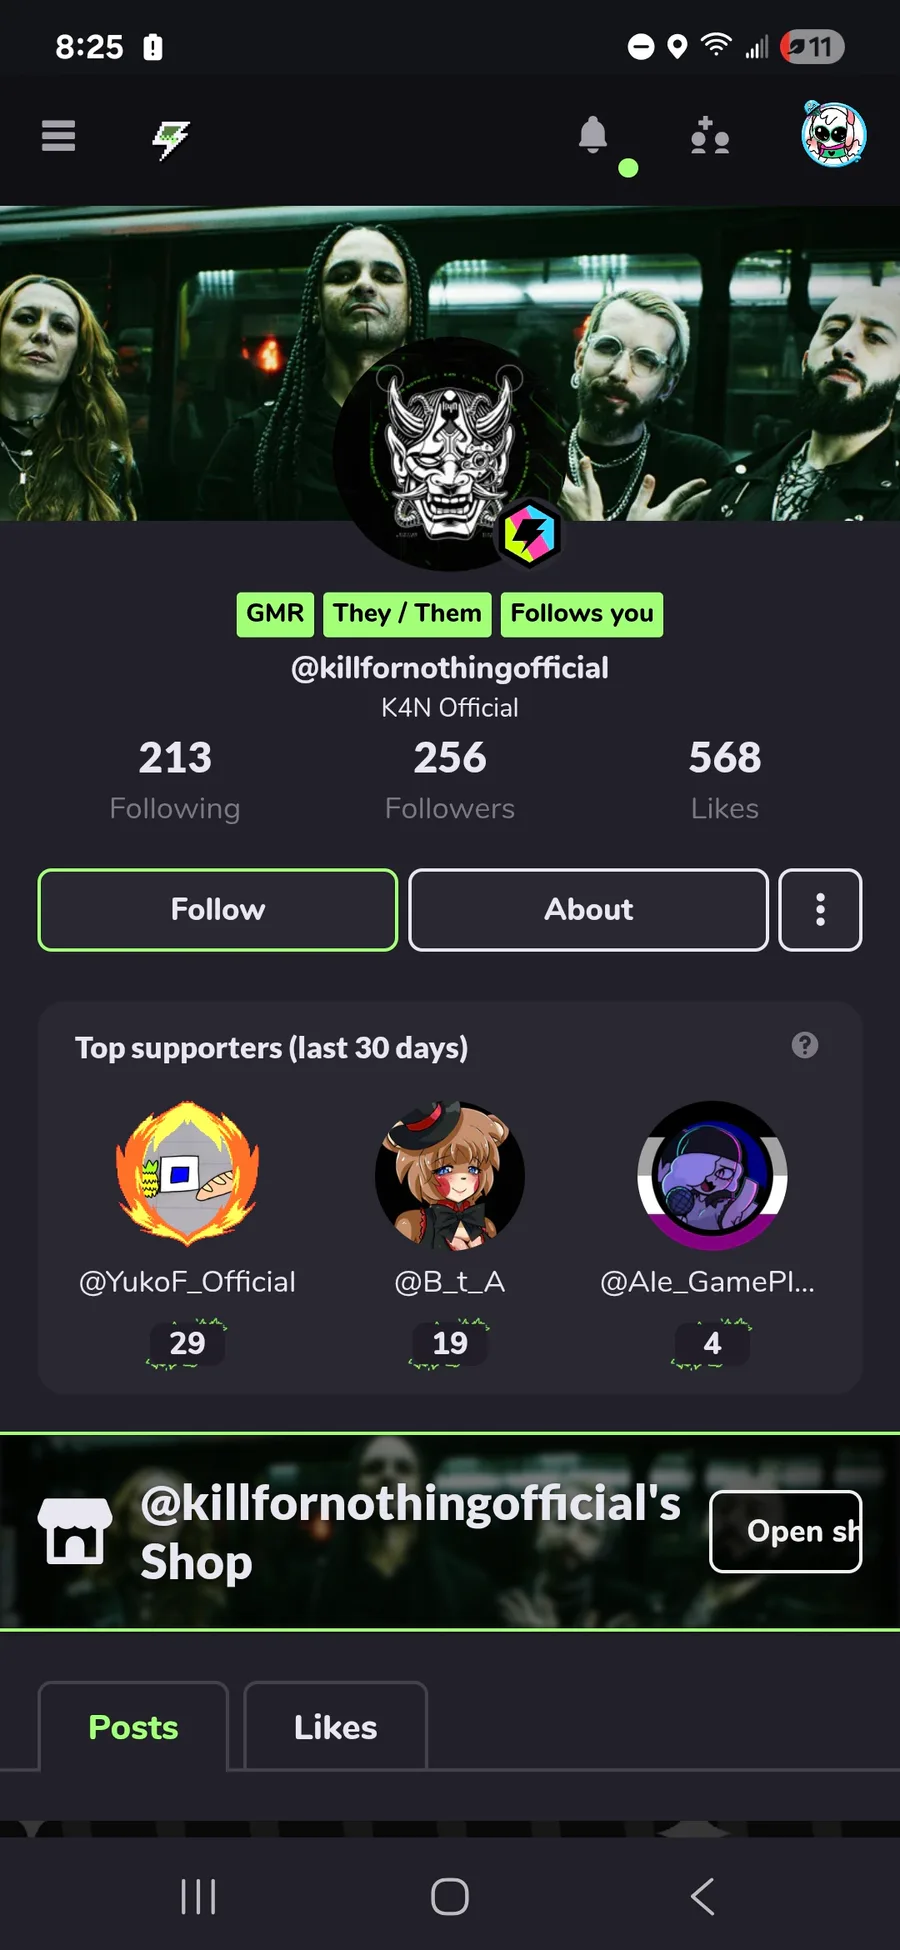Viewport: 900px width, 1950px height.
Task: Open your own avatar menu
Action: [x=834, y=134]
